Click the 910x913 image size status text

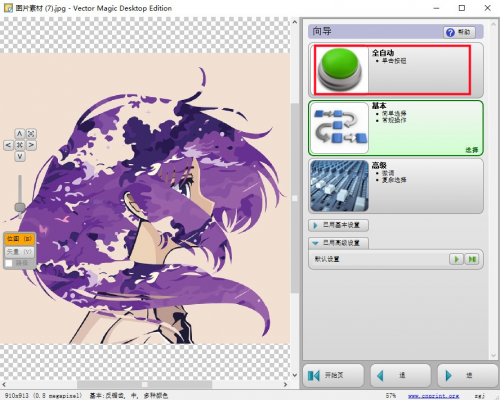pyautogui.click(x=43, y=396)
